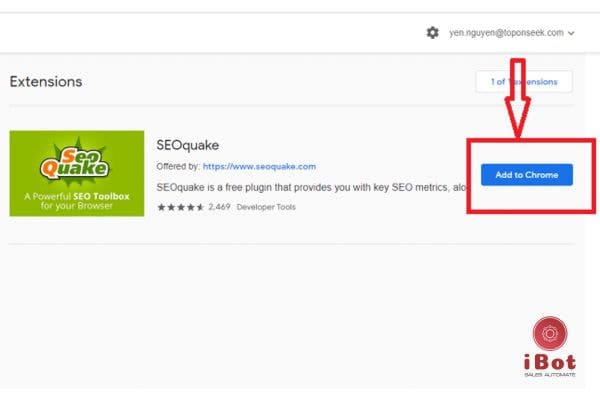Click the star rating icons

(x=179, y=207)
